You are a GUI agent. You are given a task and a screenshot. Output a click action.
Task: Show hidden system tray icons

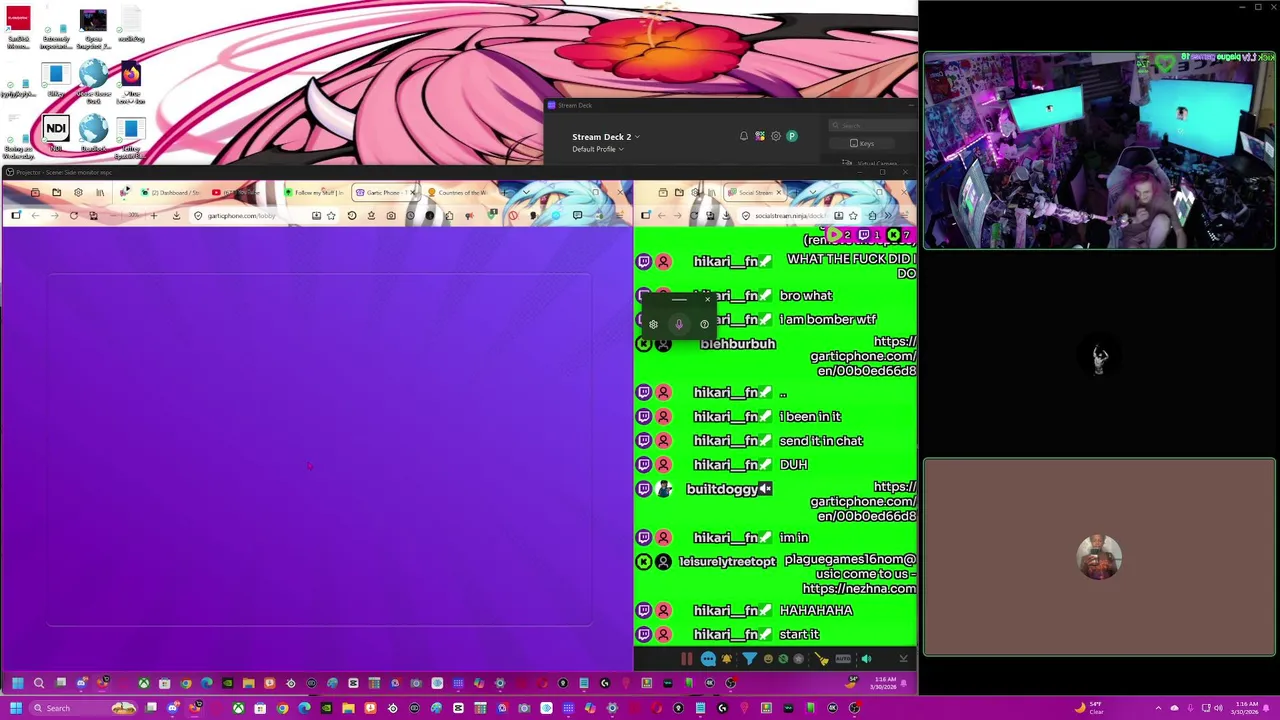(1159, 708)
